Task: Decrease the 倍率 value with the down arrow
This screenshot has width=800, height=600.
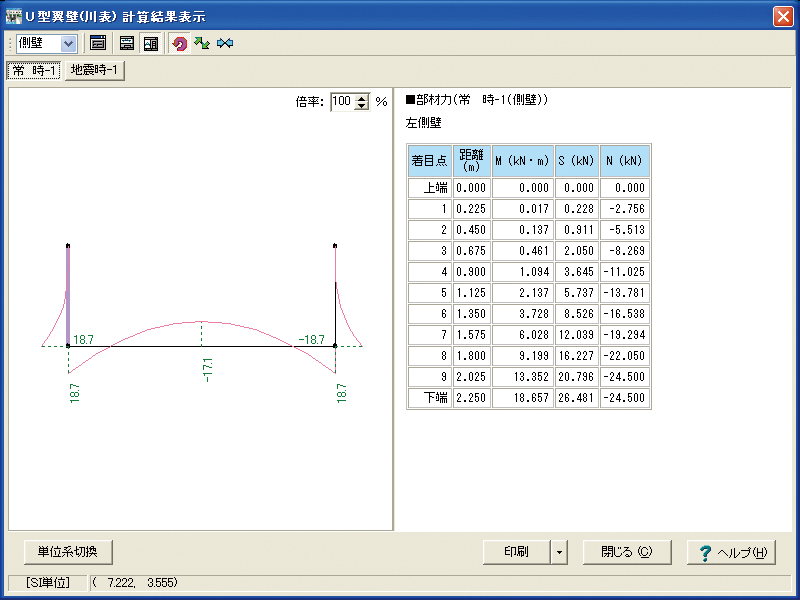Action: [x=362, y=106]
